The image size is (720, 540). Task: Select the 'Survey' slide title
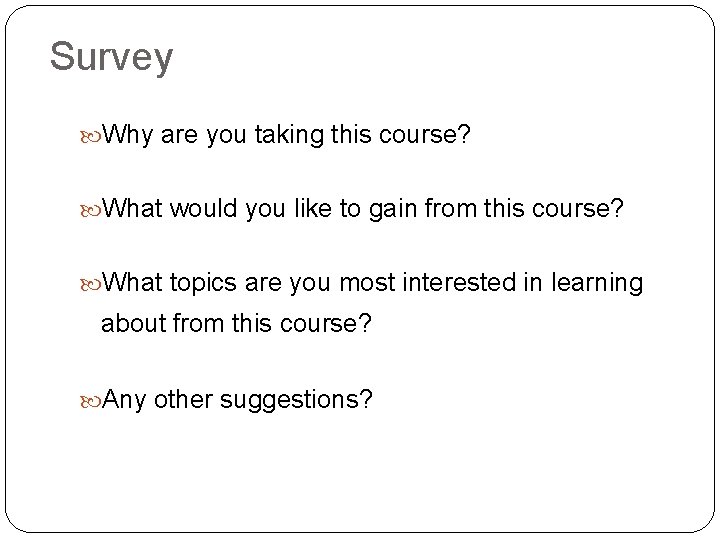pyautogui.click(x=111, y=57)
